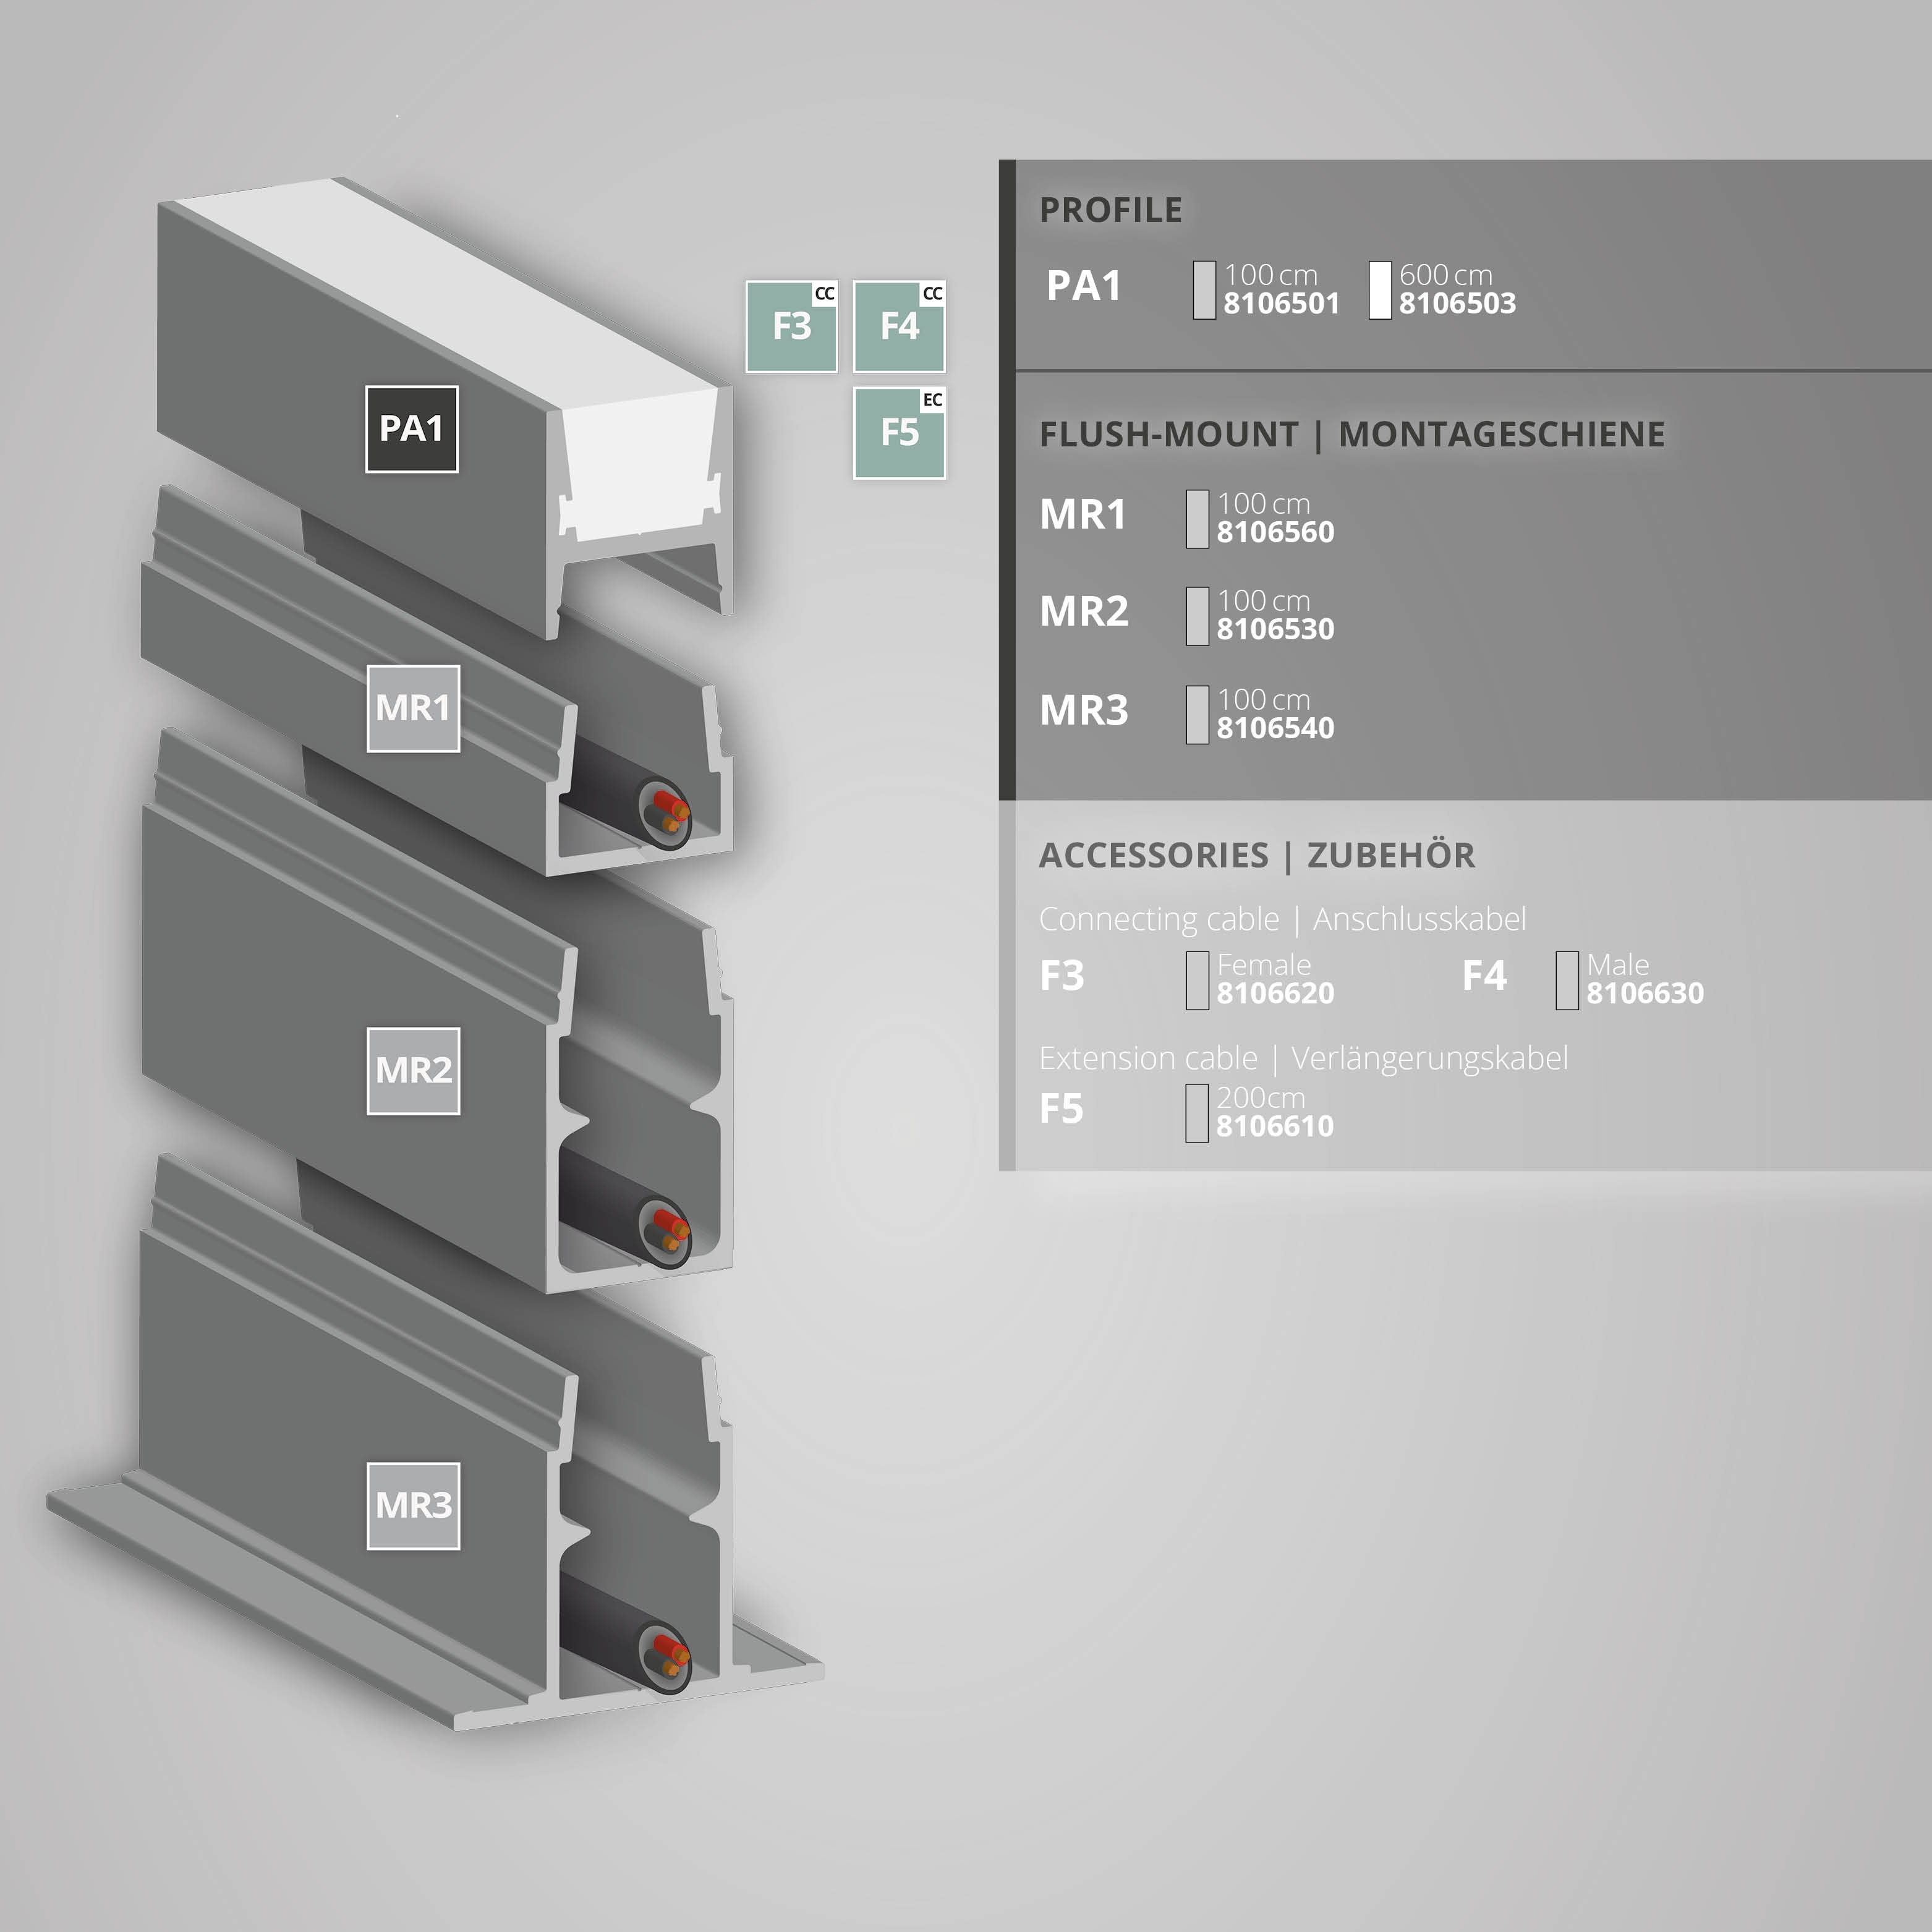Click the MR2 100 cm swatch

pos(1197,616)
